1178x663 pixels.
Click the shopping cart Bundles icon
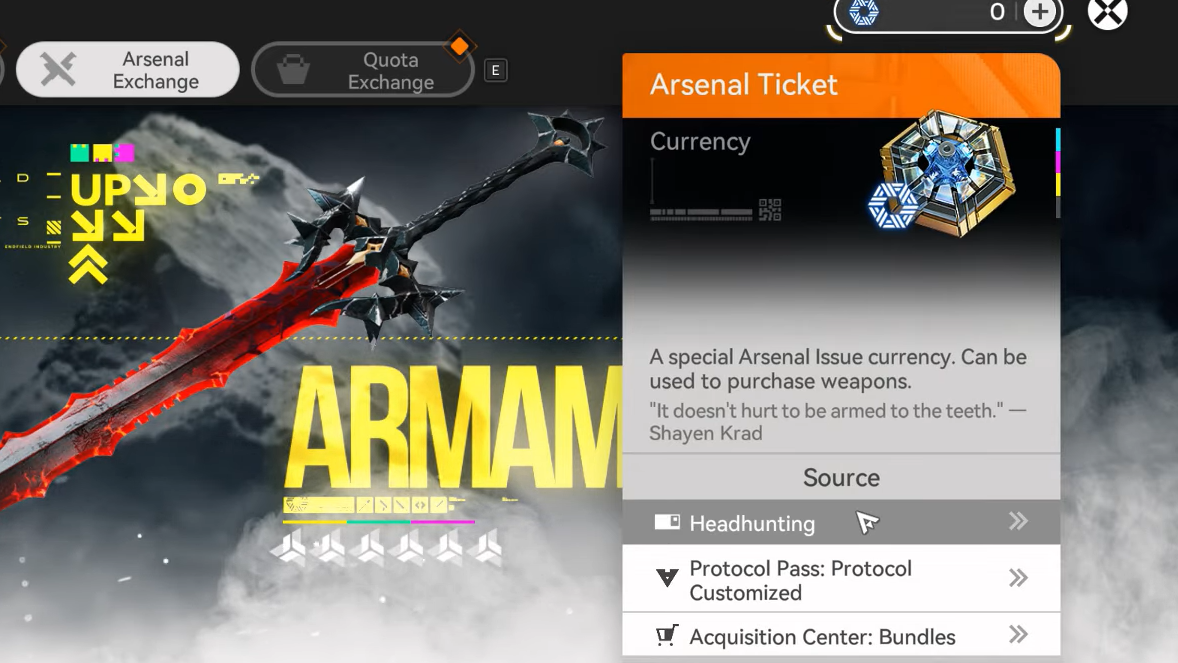(667, 635)
